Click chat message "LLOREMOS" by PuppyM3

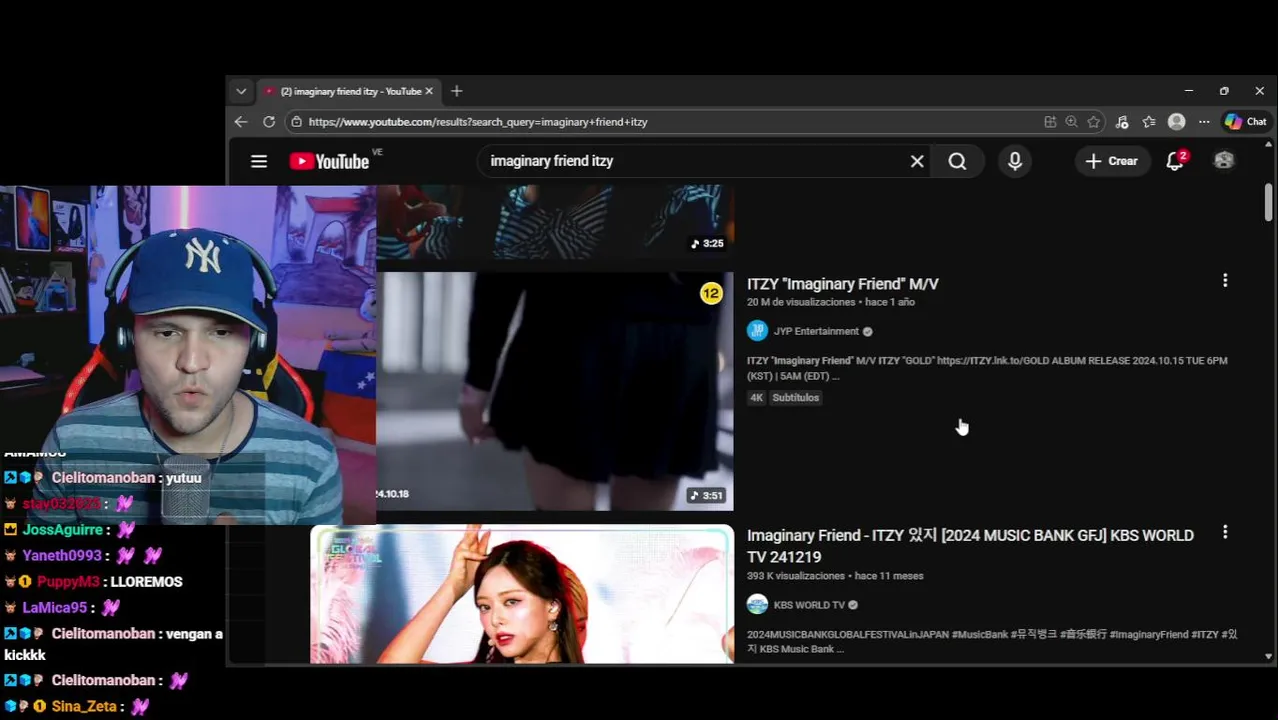coord(146,582)
